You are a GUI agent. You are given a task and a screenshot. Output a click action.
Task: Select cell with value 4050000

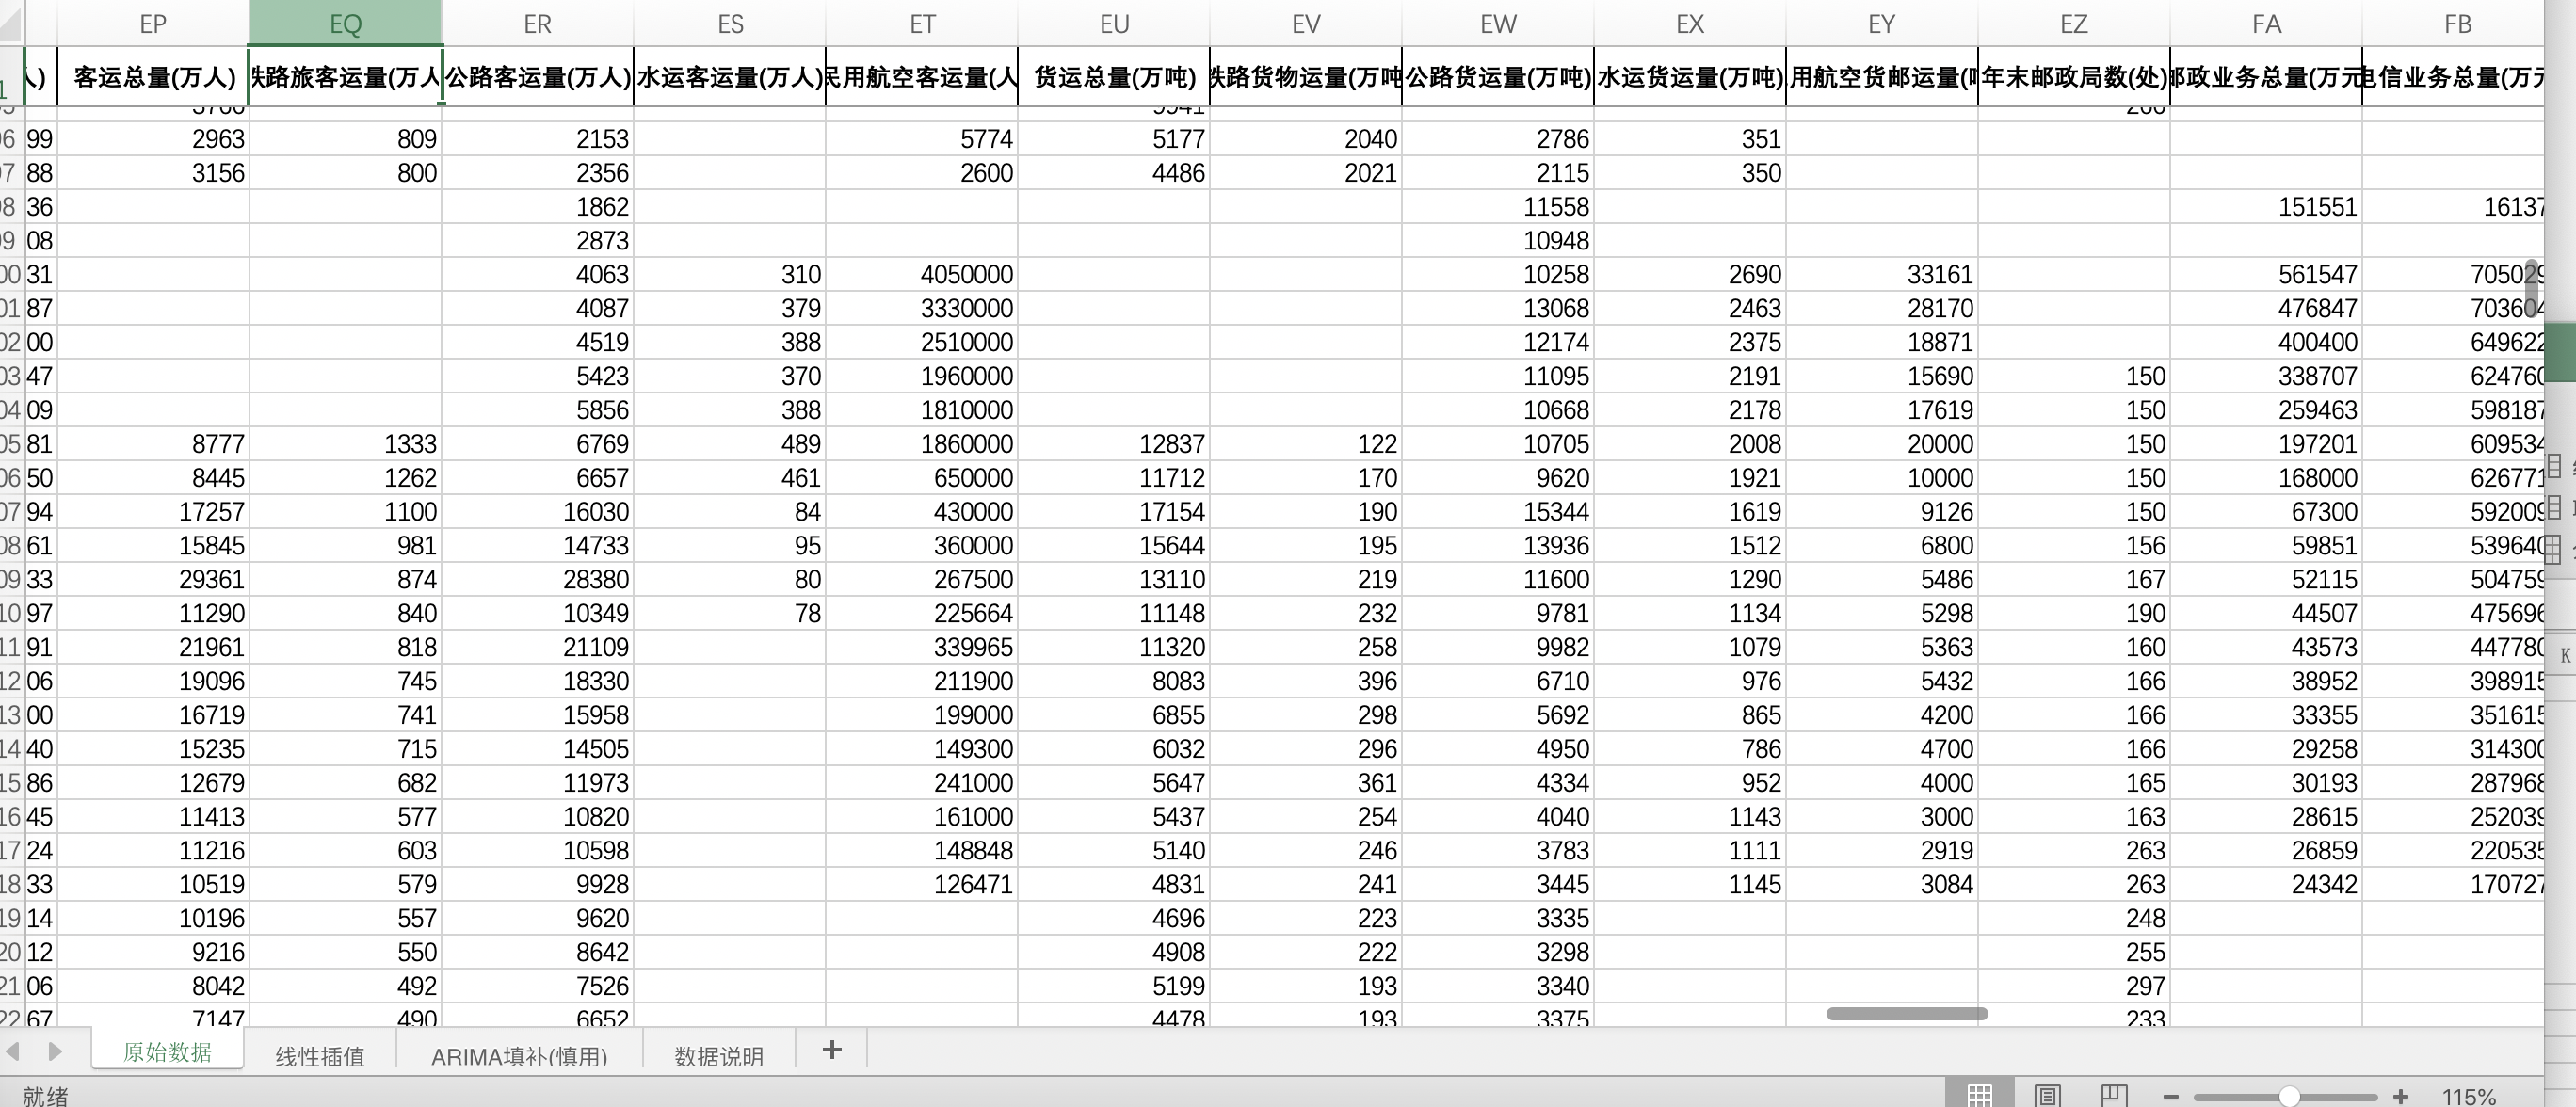921,274
